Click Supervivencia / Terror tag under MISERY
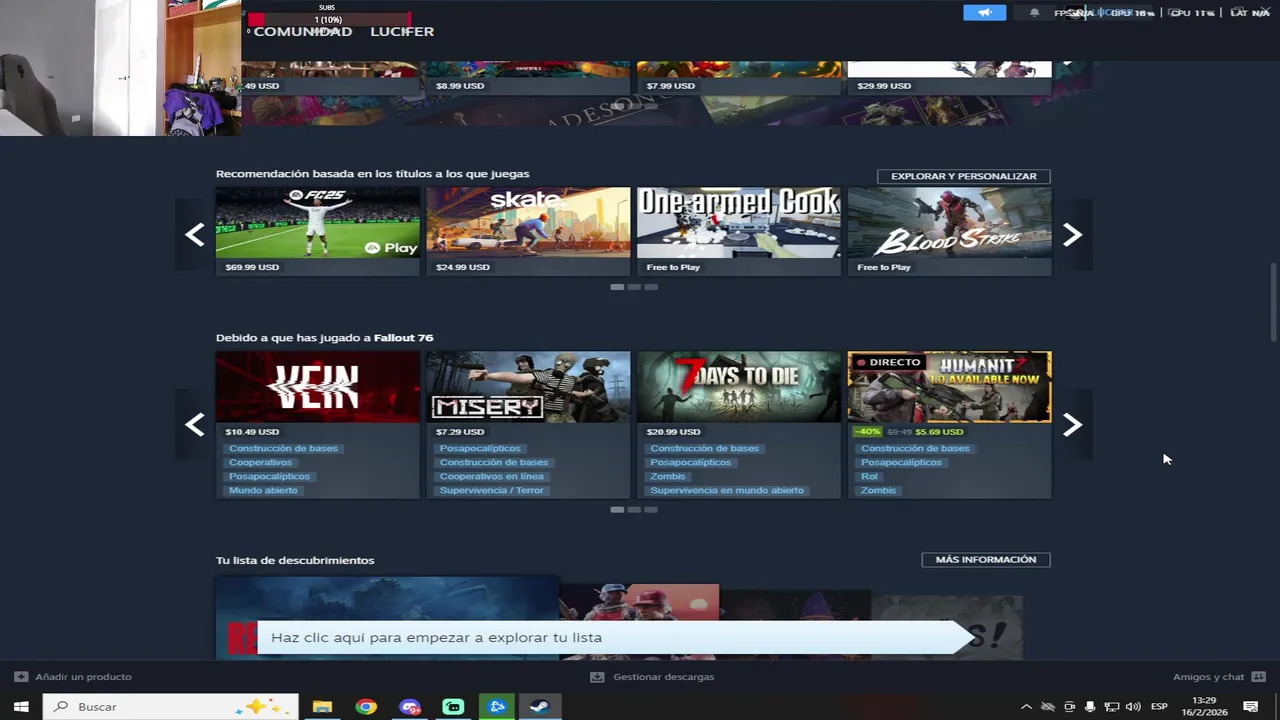Screen dimensions: 1280x720 tap(491, 491)
